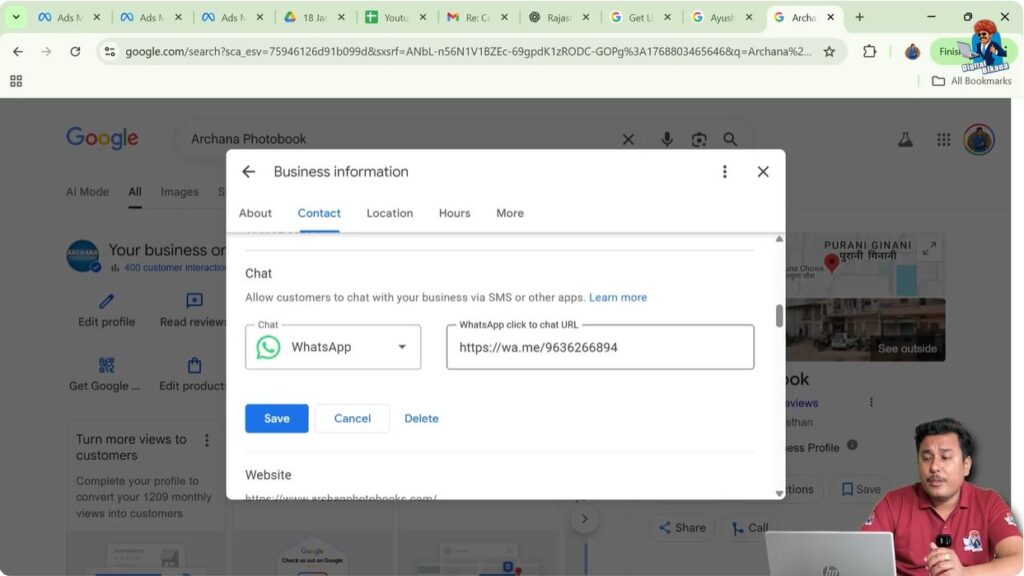The image size is (1024, 576).
Task: Expand the three-dot menu on Turn more views card
Action: pos(207,440)
